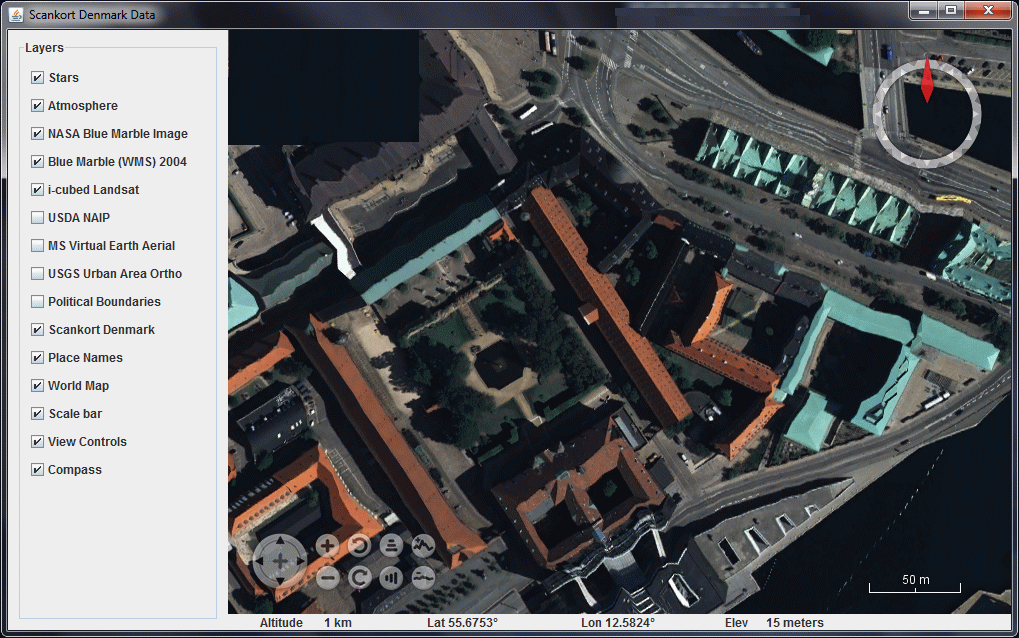Viewport: 1019px width, 638px height.
Task: Decrease vertical exaggeration with the terrain control
Action: click(x=423, y=577)
